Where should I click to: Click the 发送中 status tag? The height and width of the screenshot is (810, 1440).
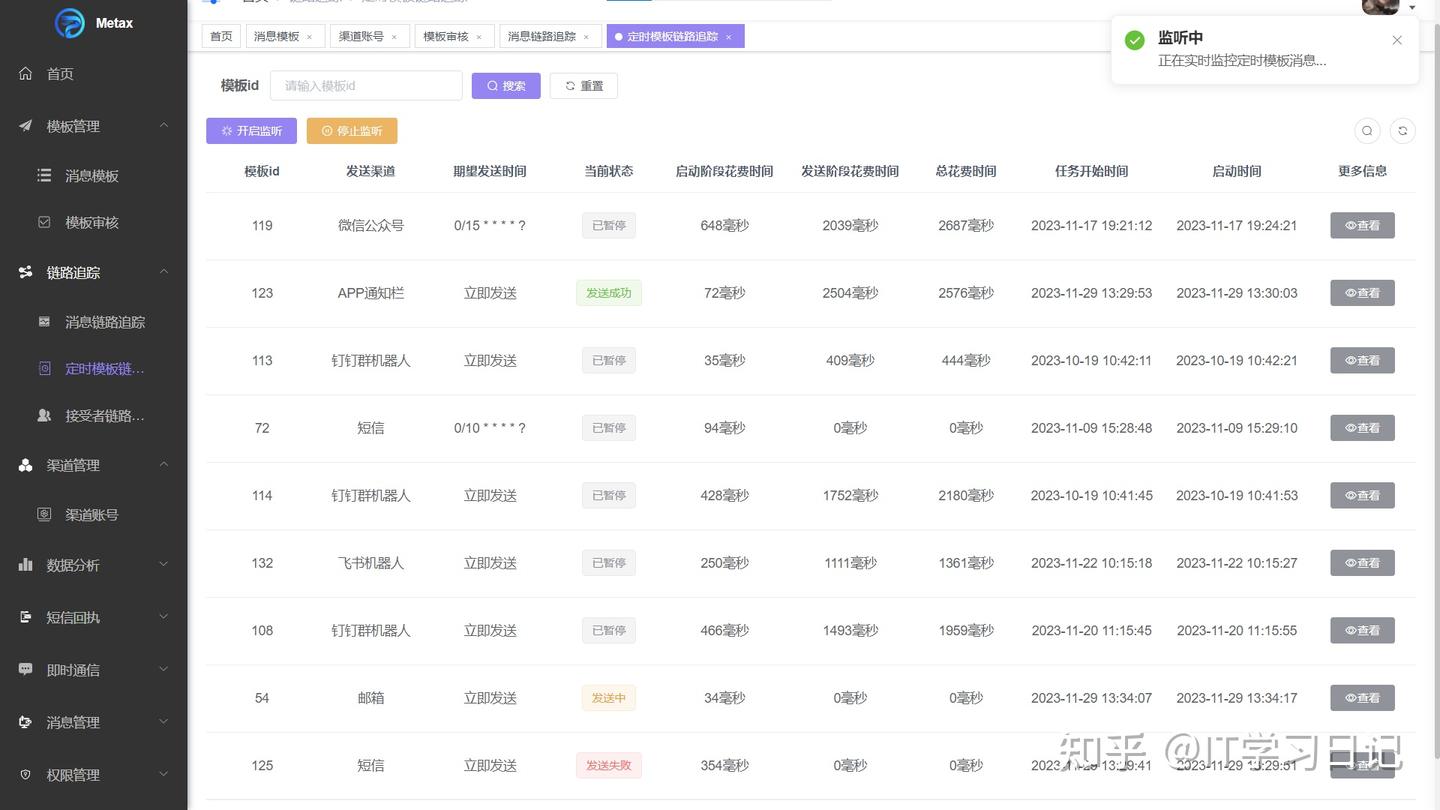point(609,698)
